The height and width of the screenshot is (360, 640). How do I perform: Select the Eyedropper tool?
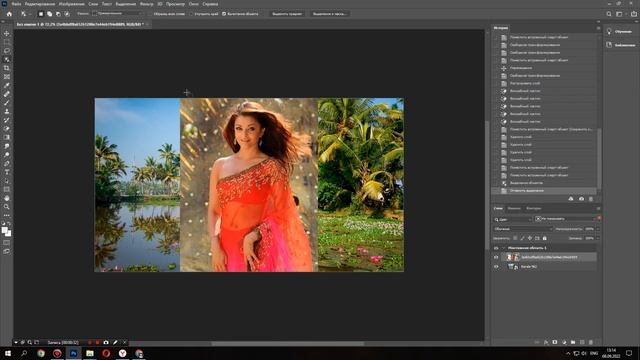point(7,85)
